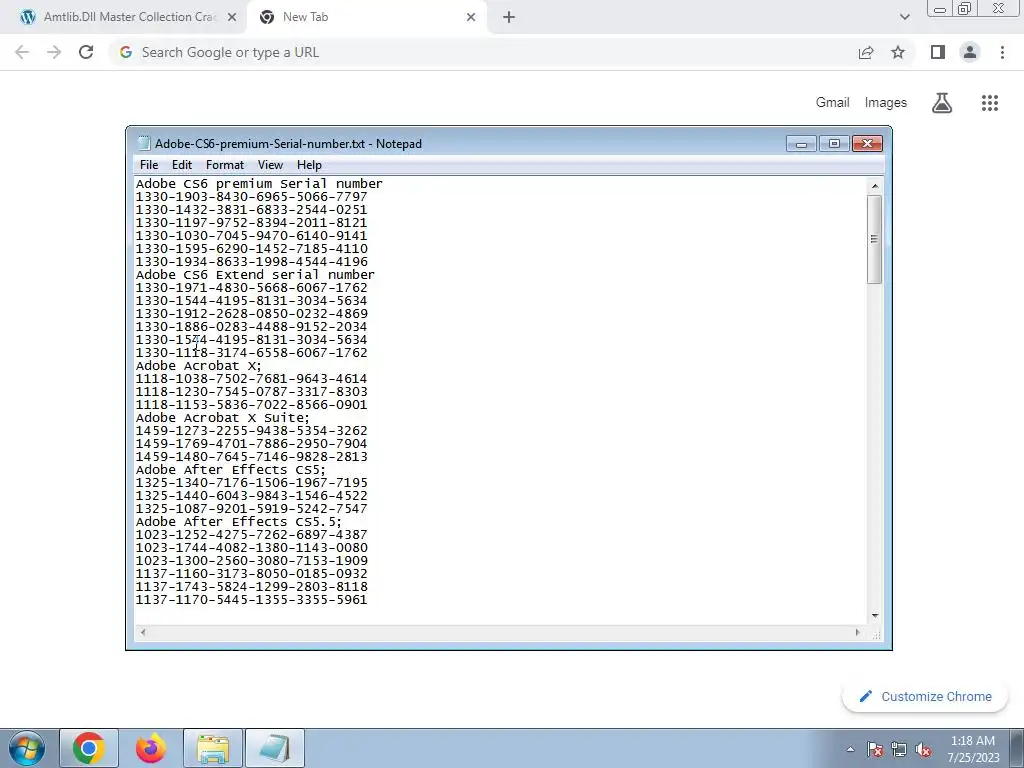Screen dimensions: 1024x768
Task: Click the line ending in 5066-7797
Action: (x=251, y=197)
